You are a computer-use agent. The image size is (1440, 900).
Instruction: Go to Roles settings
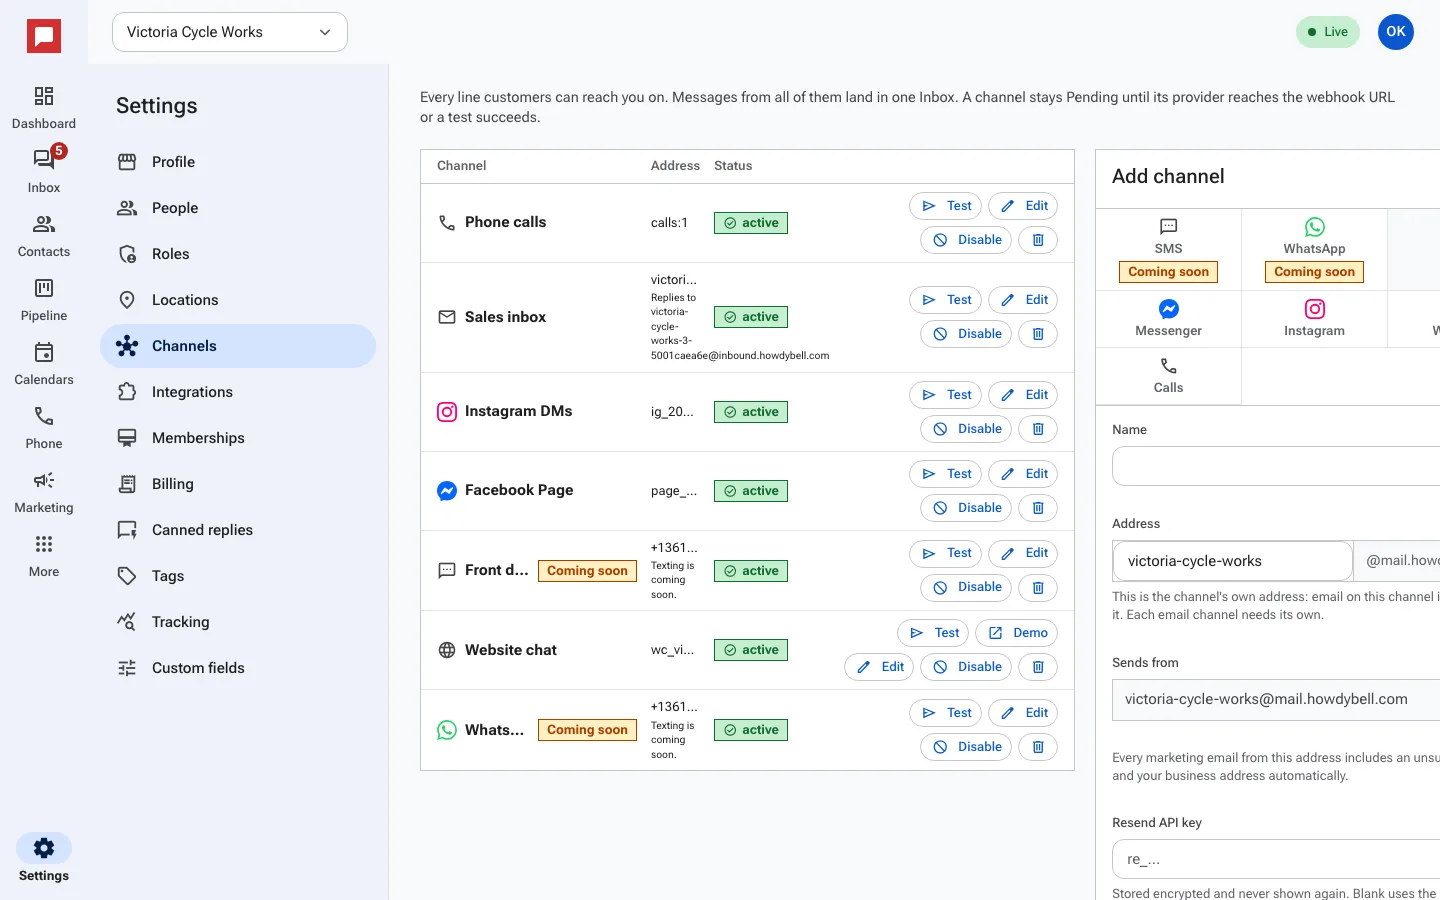(238, 254)
